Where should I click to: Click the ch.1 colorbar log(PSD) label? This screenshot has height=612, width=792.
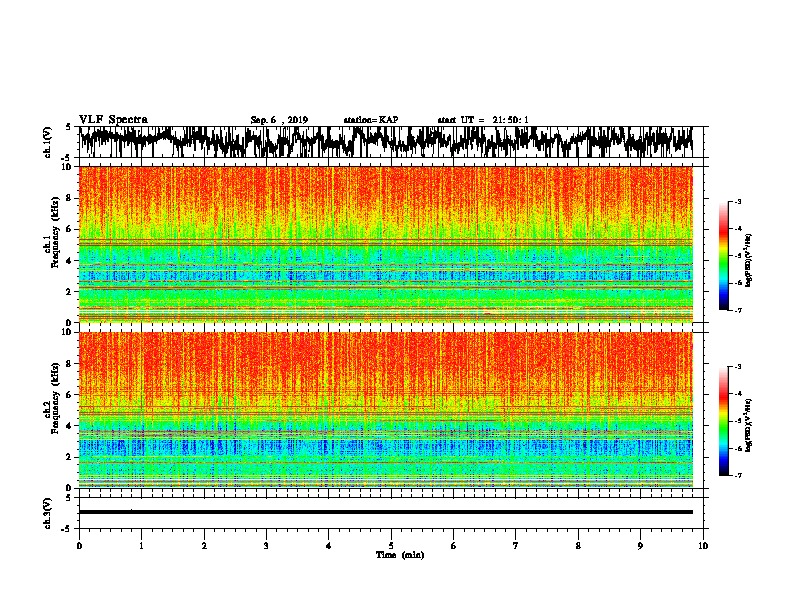(x=748, y=260)
